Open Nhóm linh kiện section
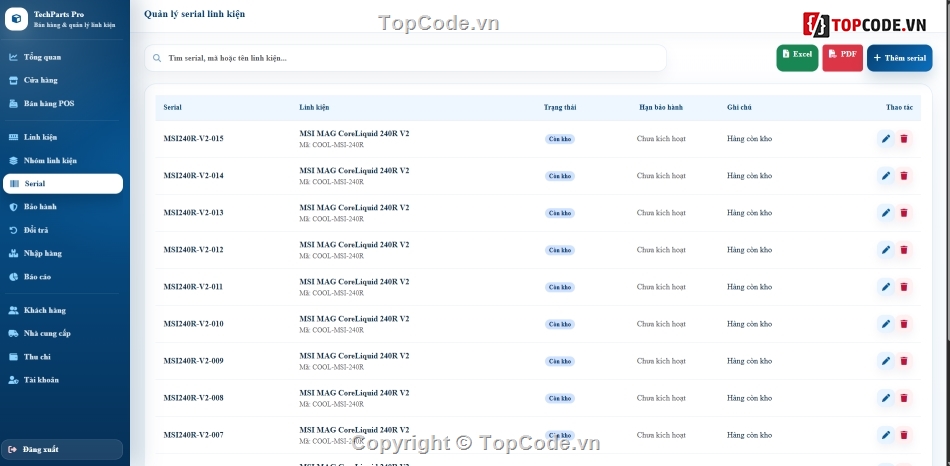The width and height of the screenshot is (950, 466). (x=63, y=161)
